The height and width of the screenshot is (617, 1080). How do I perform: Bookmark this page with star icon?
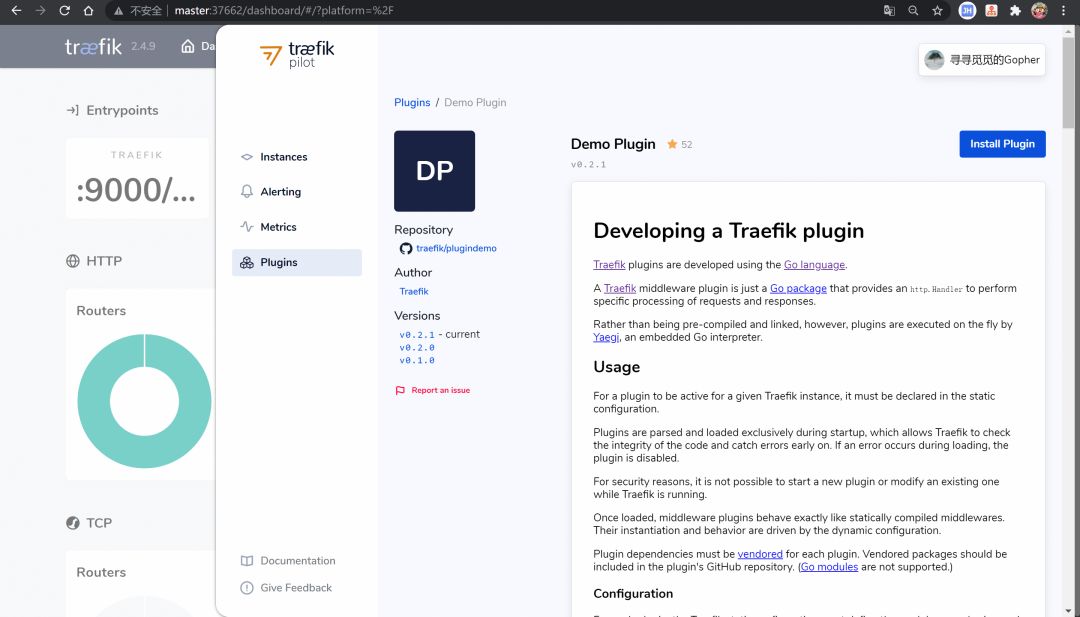[x=937, y=10]
